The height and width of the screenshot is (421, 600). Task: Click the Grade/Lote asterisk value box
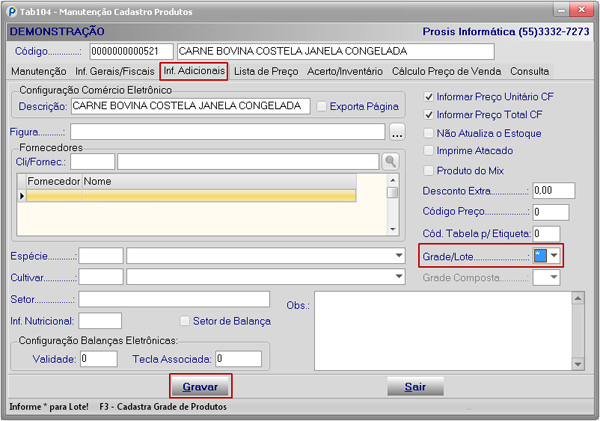click(x=540, y=255)
